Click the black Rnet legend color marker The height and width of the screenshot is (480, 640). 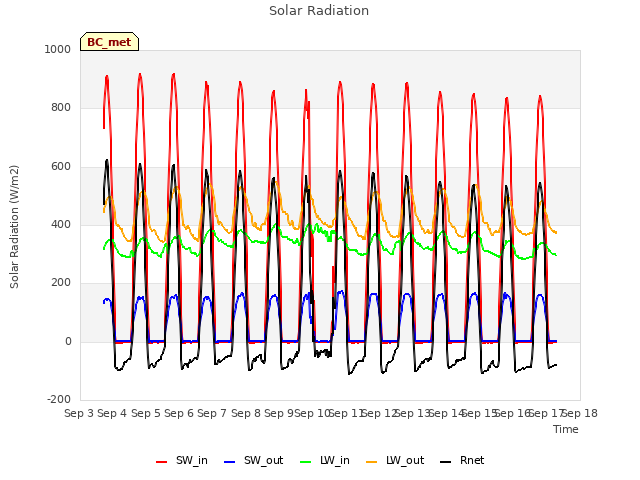tap(446, 462)
